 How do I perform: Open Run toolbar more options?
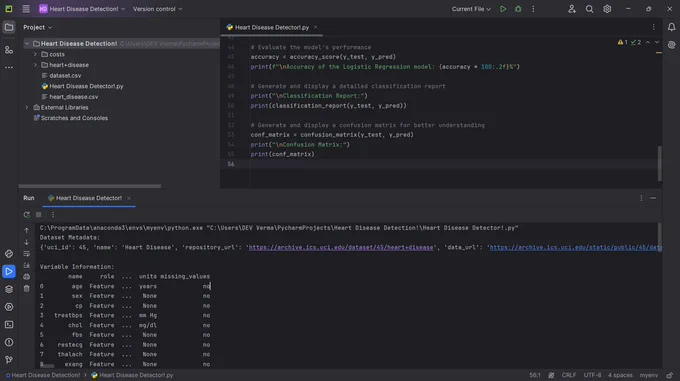pyautogui.click(x=53, y=215)
